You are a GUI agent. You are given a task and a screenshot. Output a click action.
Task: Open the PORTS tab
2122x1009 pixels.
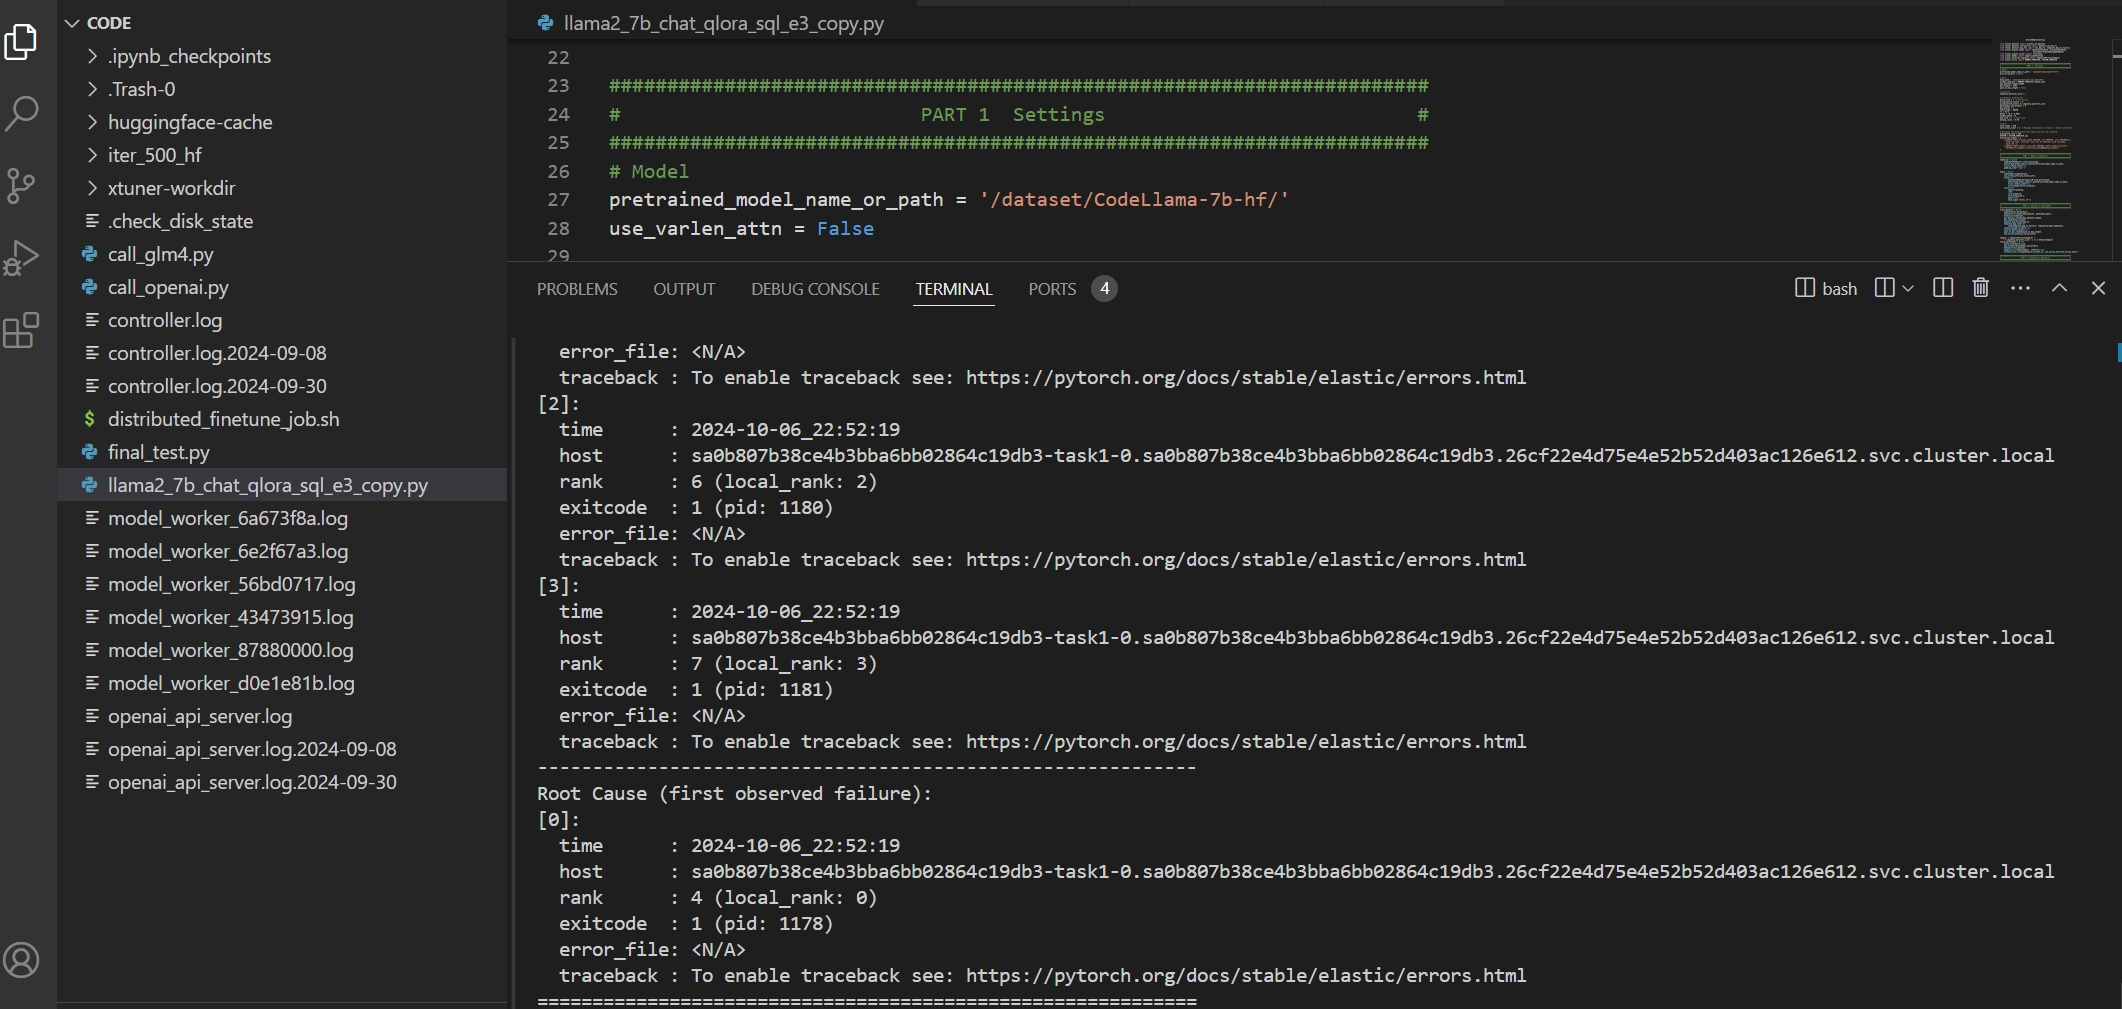(1052, 289)
